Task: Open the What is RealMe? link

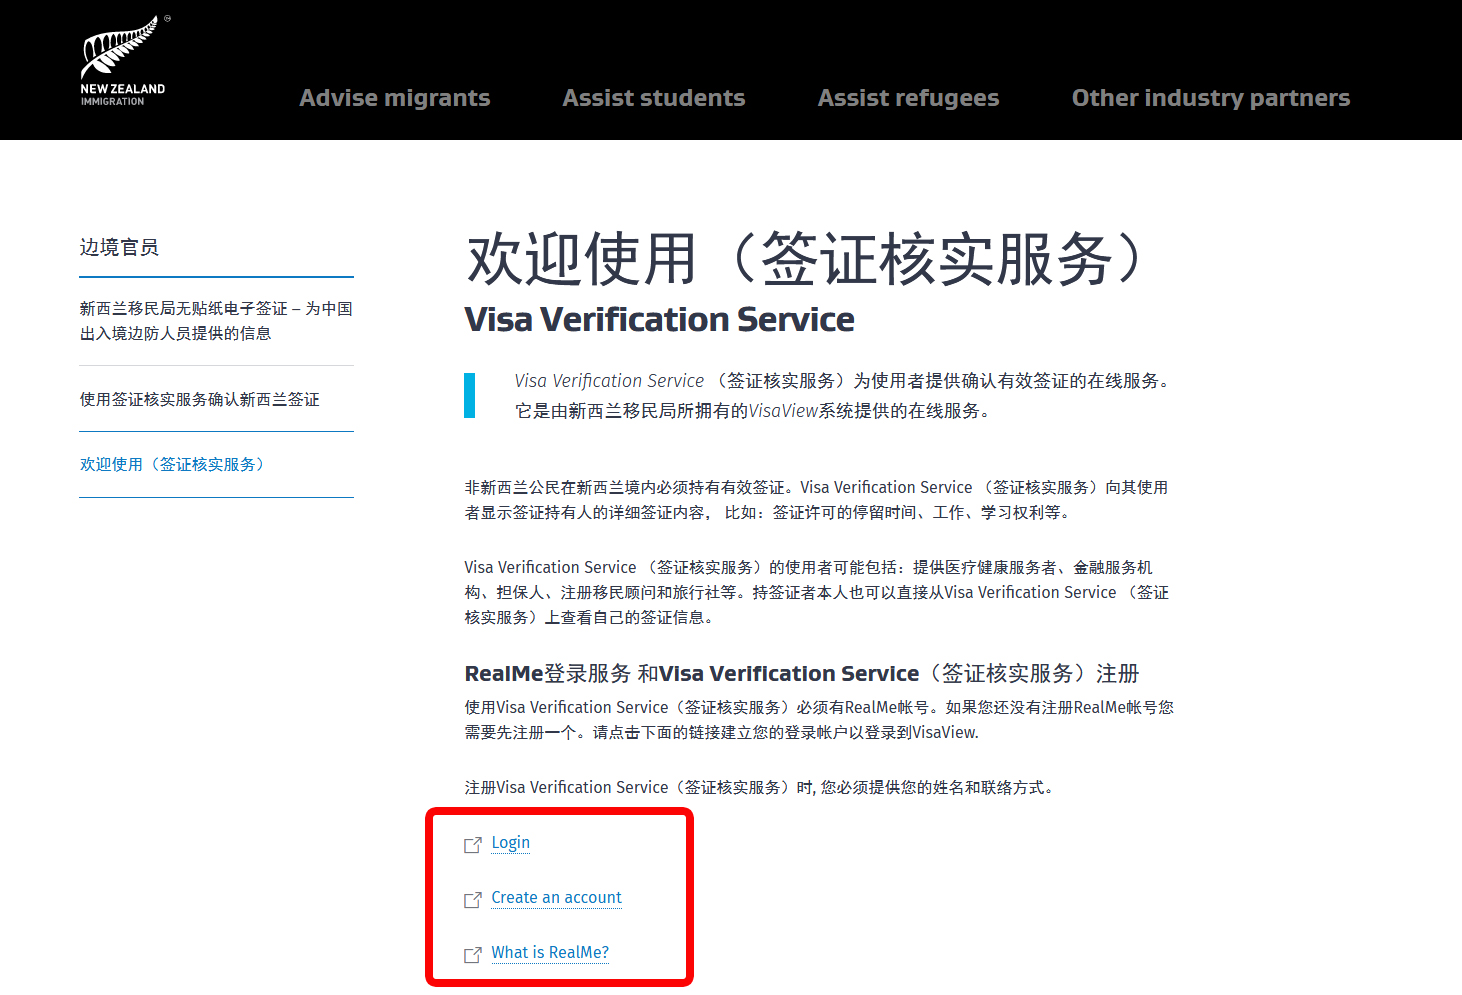Action: click(x=550, y=953)
